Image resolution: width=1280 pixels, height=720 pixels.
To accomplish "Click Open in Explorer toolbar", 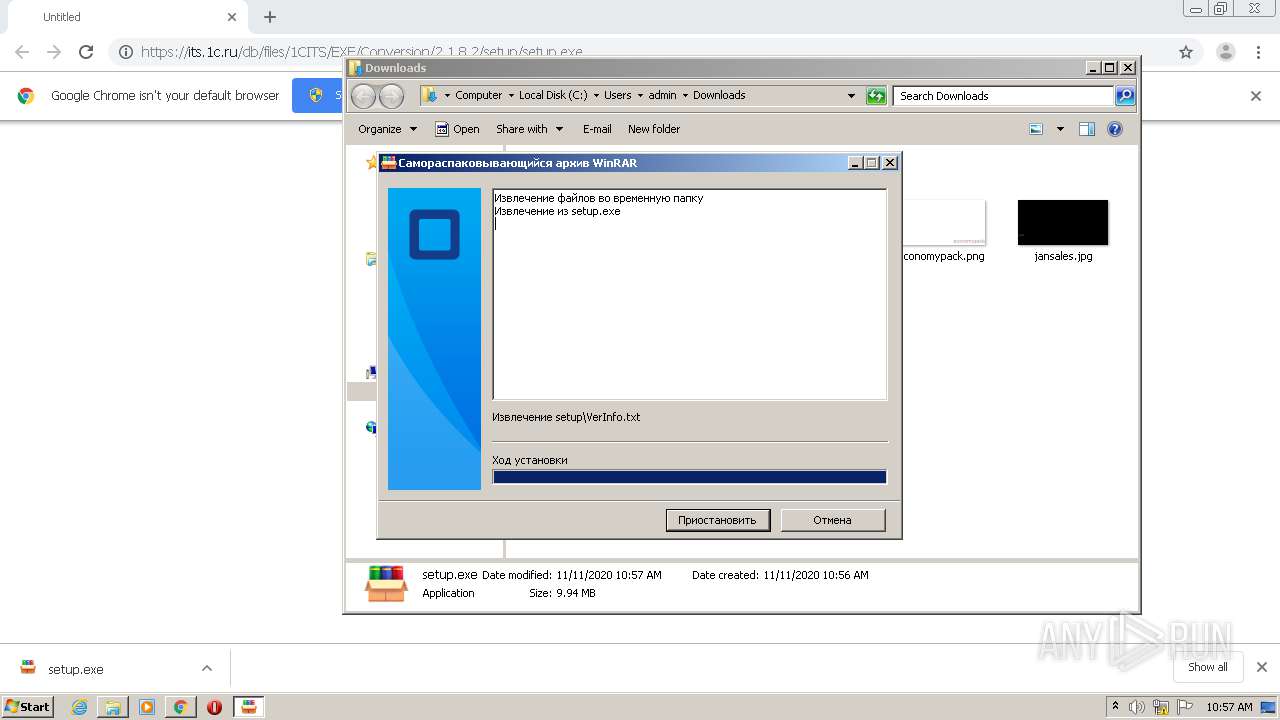I will 457,129.
